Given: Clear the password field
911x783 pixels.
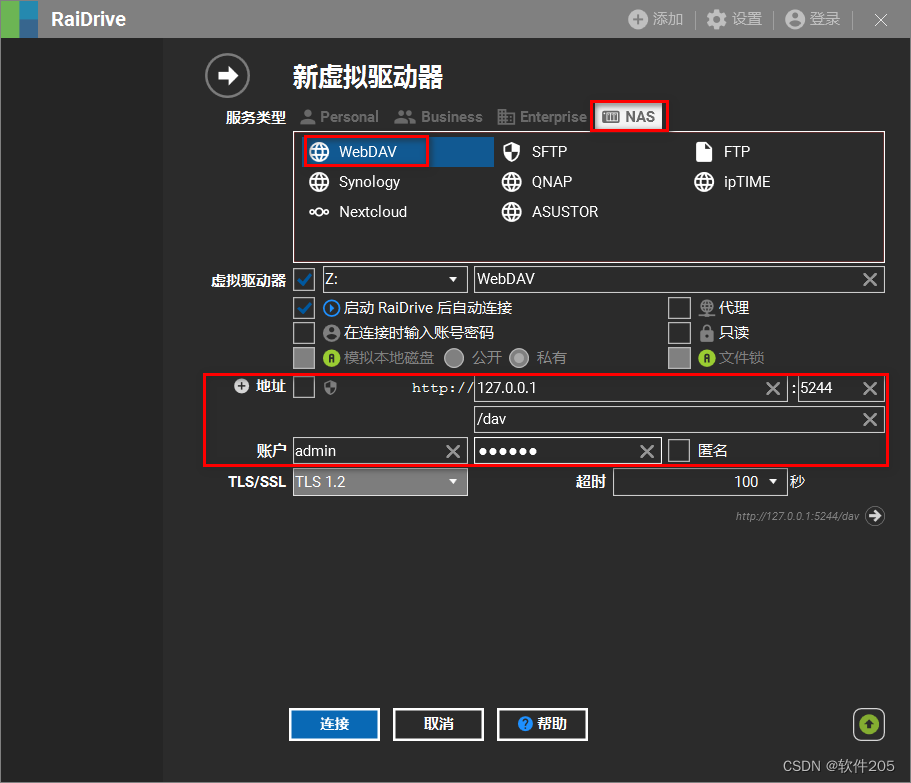Looking at the screenshot, I should [647, 451].
